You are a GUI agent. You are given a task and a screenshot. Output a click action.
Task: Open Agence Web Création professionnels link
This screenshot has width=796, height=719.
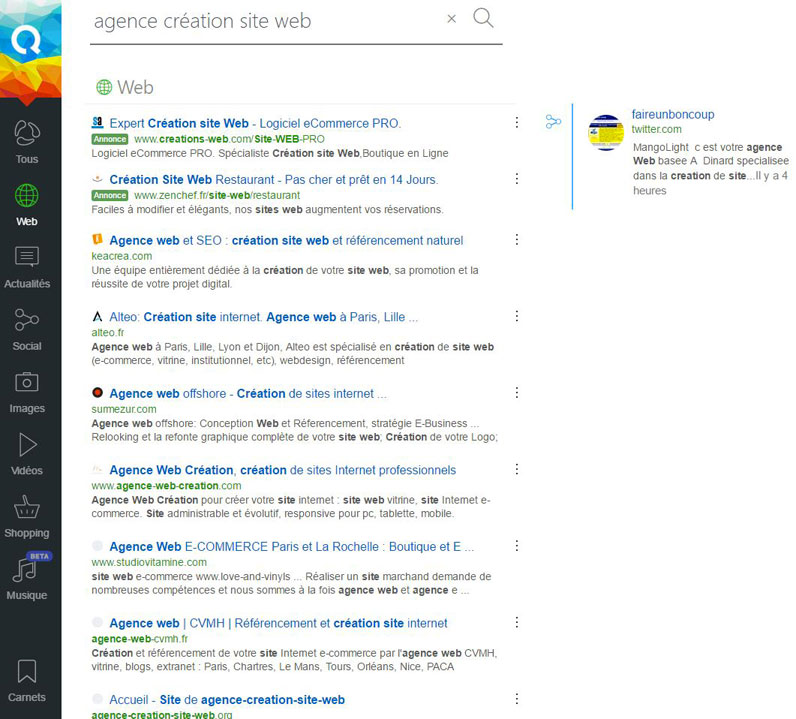283,470
